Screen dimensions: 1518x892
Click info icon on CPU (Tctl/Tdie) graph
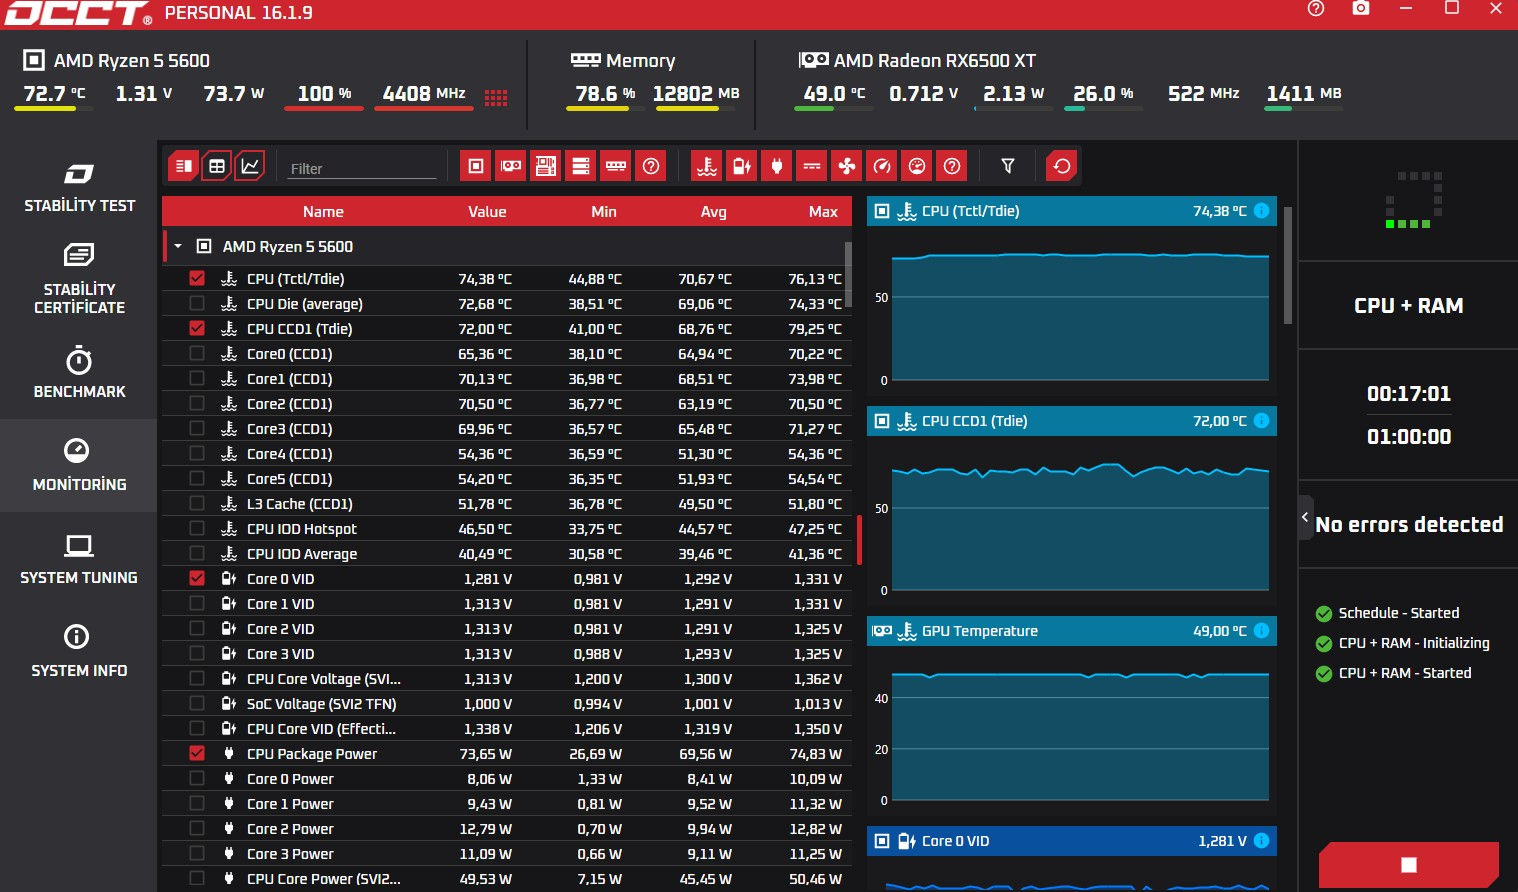click(x=1262, y=211)
